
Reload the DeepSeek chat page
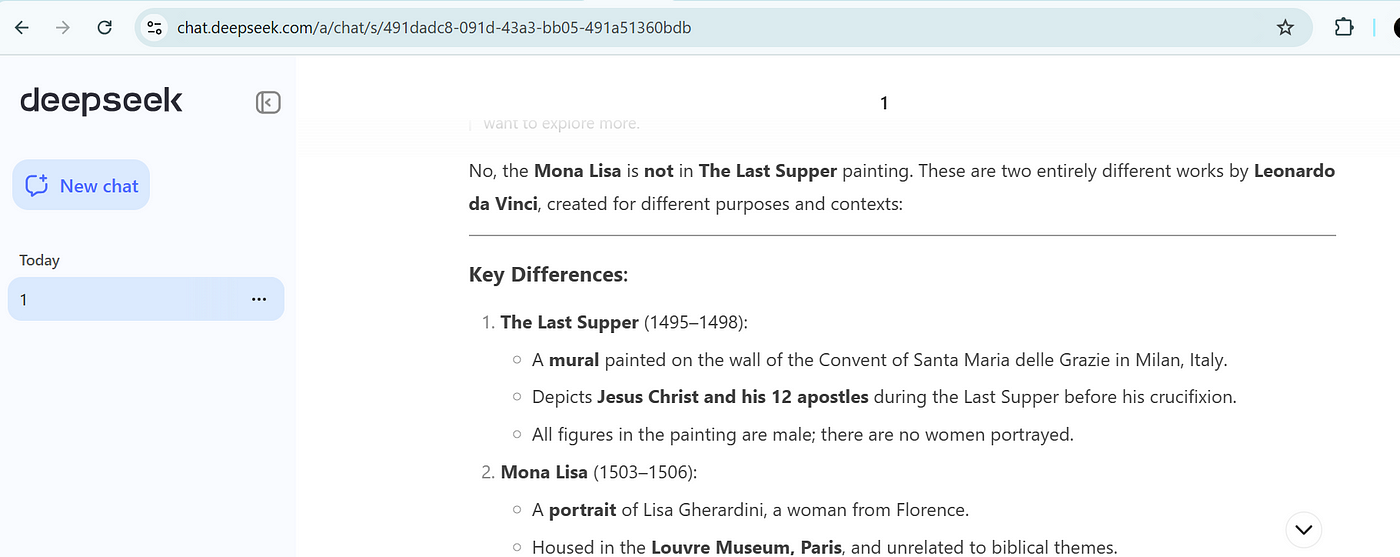104,28
